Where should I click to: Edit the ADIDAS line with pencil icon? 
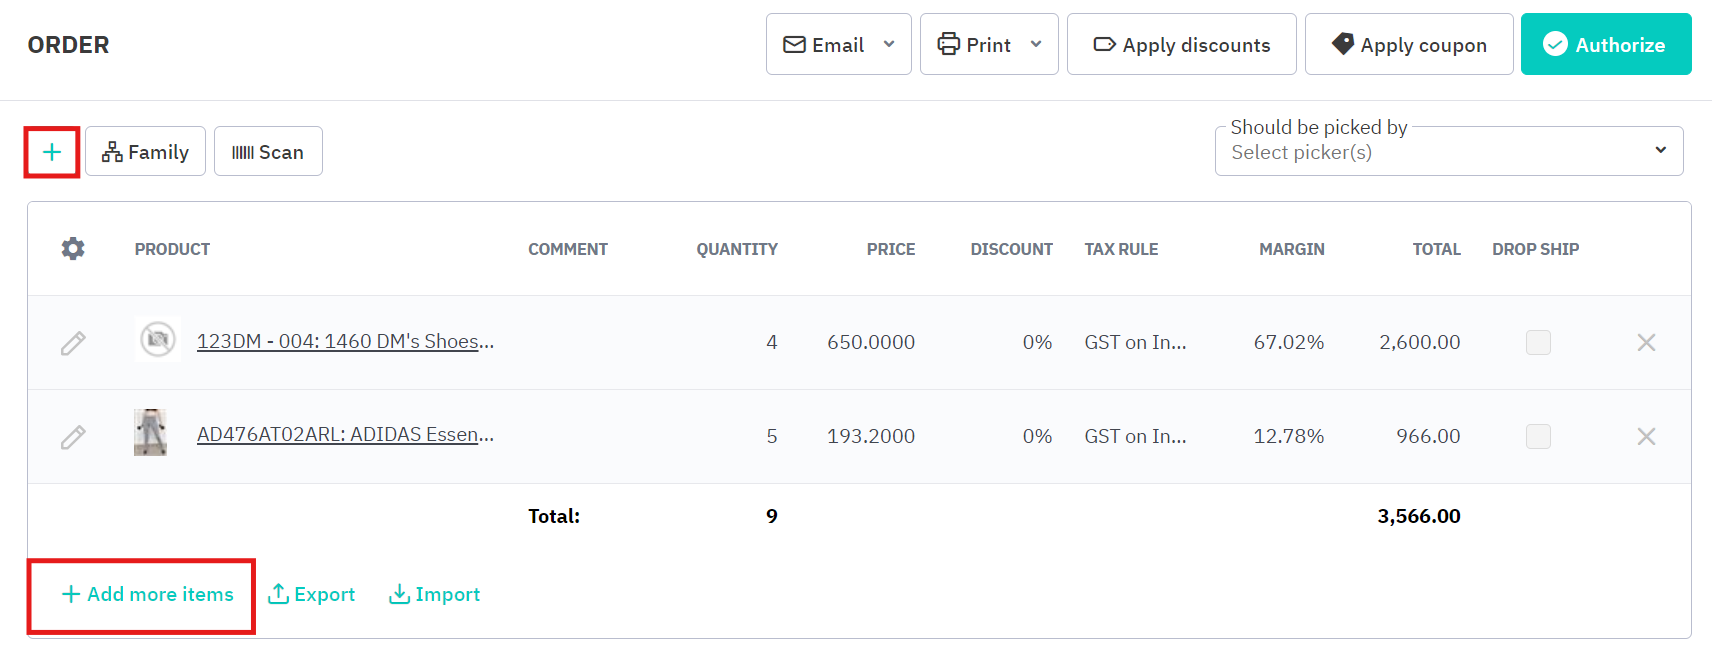(73, 437)
